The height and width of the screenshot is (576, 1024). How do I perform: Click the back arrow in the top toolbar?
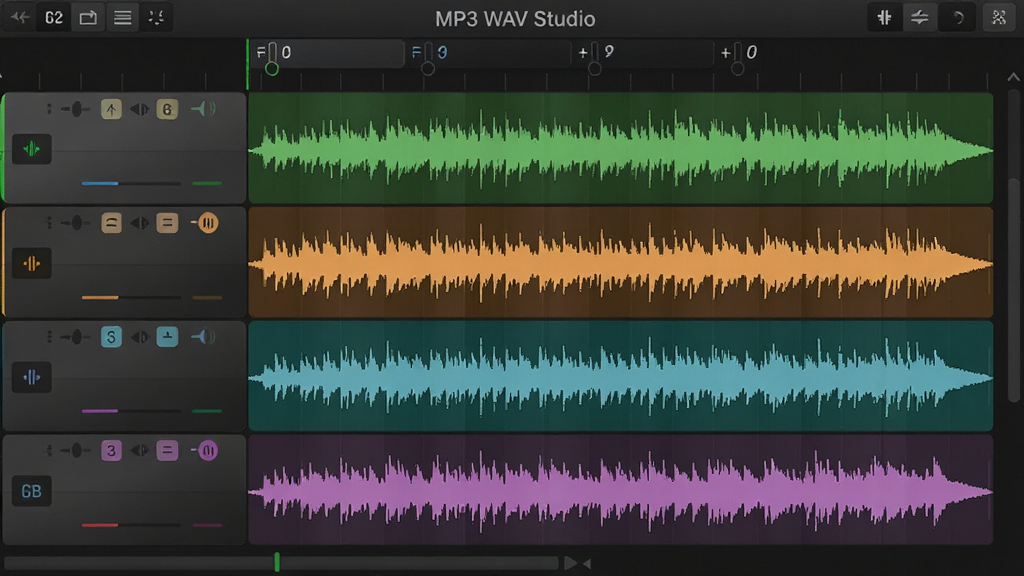pyautogui.click(x=20, y=18)
